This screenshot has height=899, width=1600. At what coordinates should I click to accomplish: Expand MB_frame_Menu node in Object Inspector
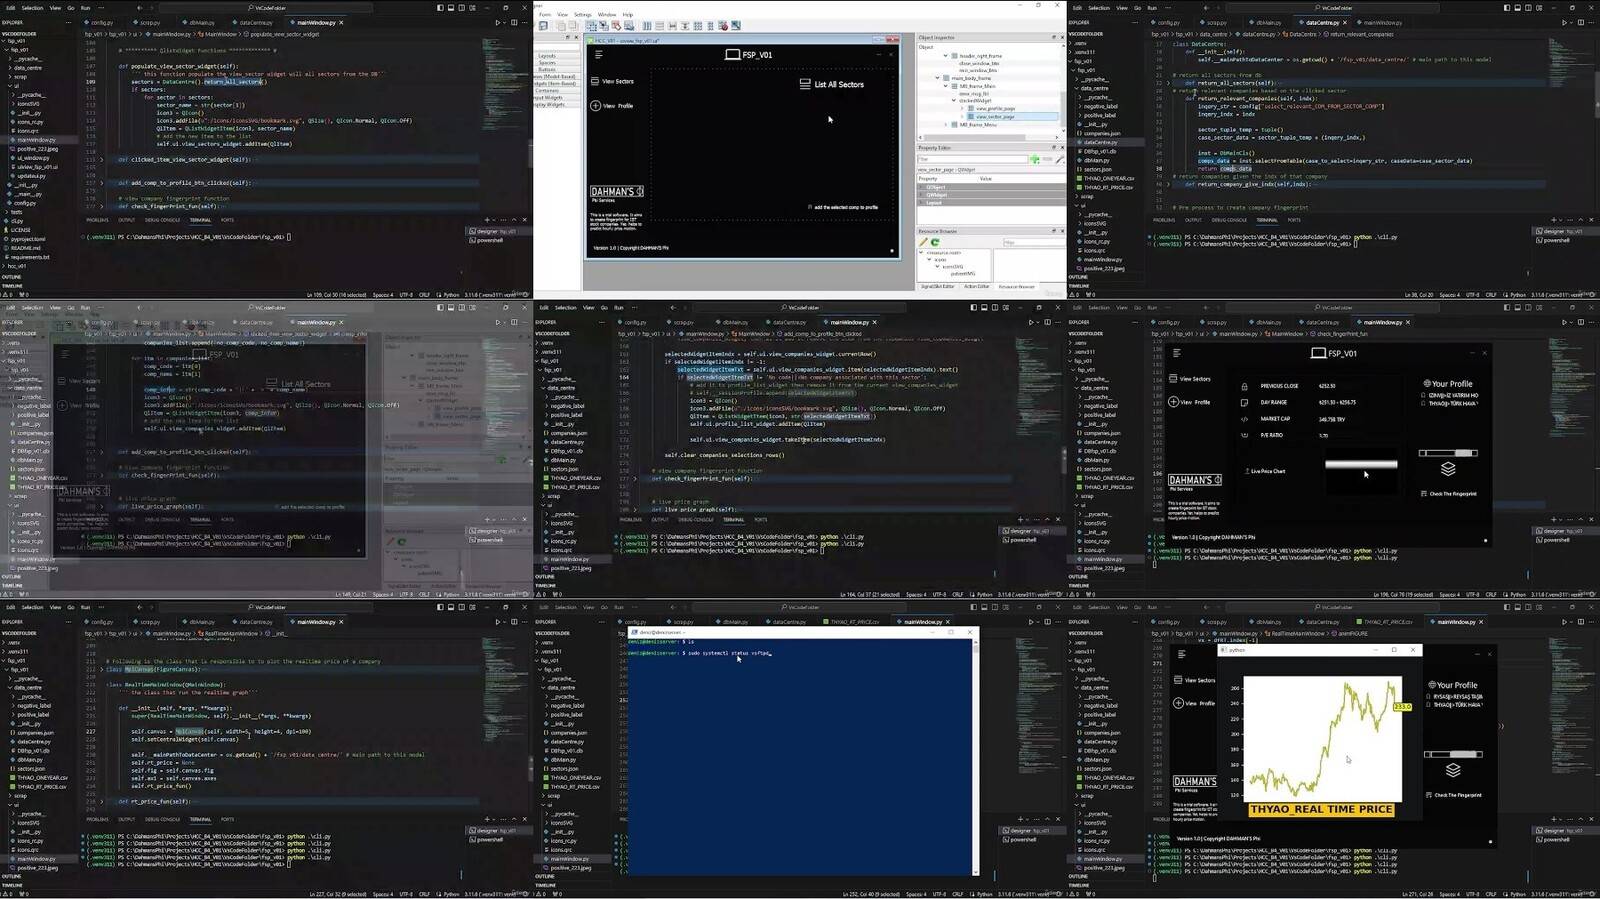coord(946,125)
